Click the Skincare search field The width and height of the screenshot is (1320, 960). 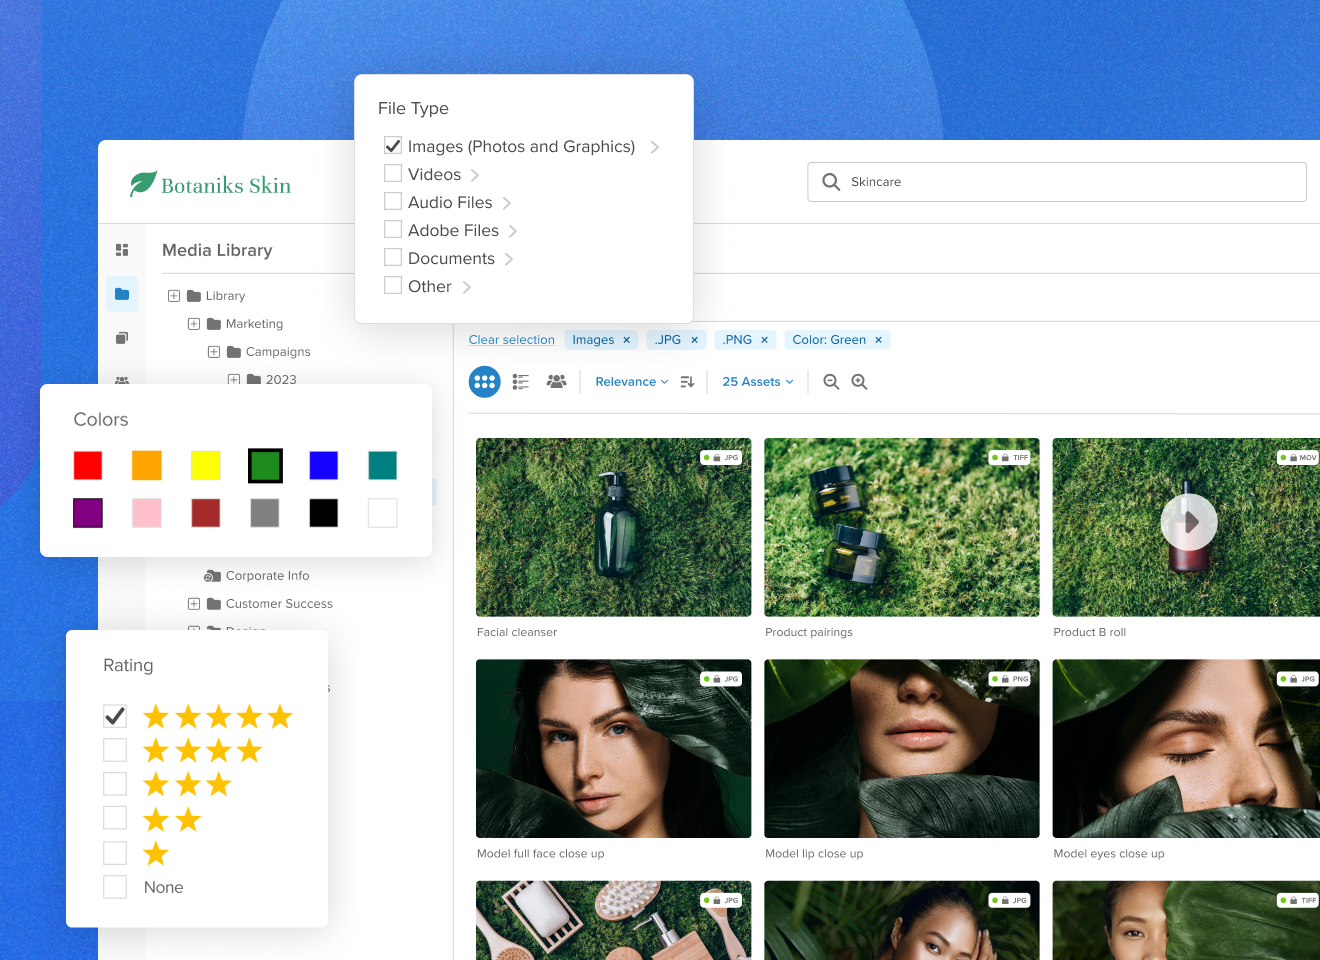[1057, 182]
